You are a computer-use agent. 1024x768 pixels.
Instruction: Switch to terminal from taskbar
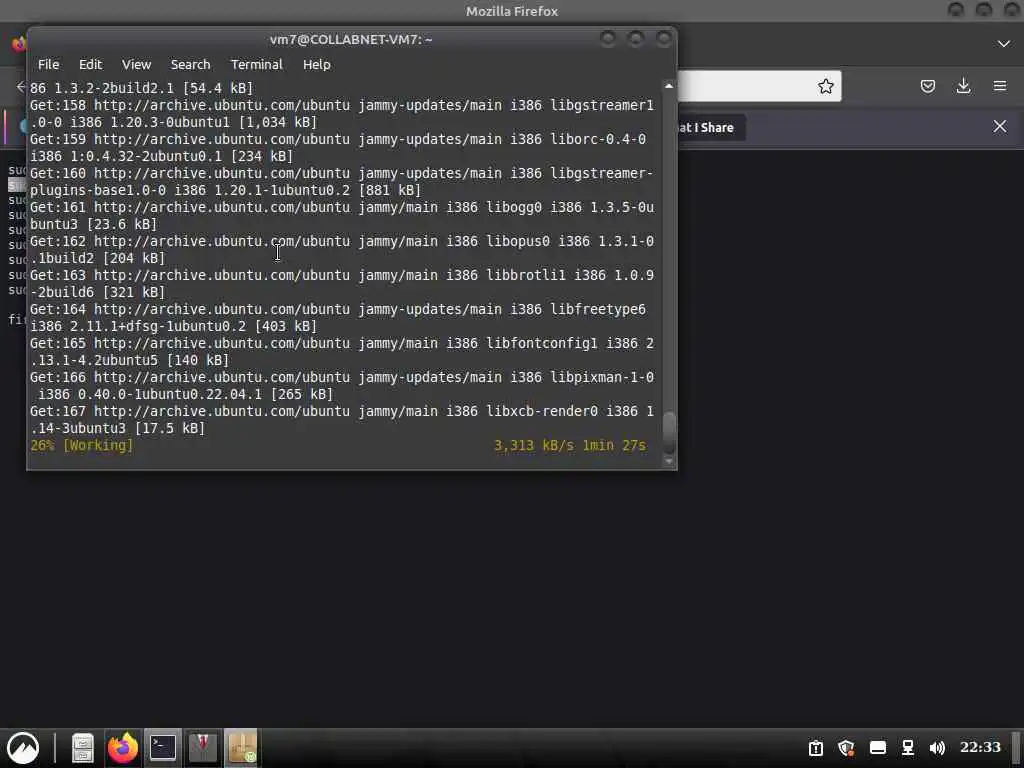[163, 748]
